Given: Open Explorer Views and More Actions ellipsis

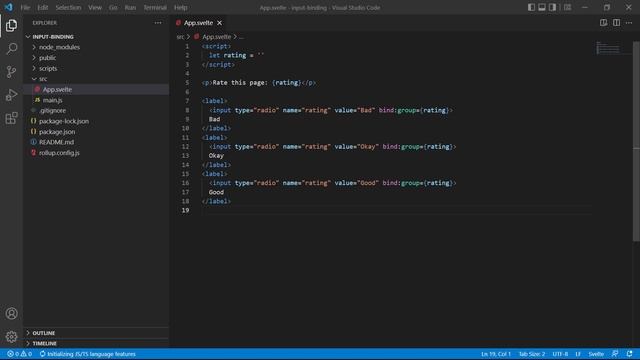Looking at the screenshot, I should pos(158,23).
